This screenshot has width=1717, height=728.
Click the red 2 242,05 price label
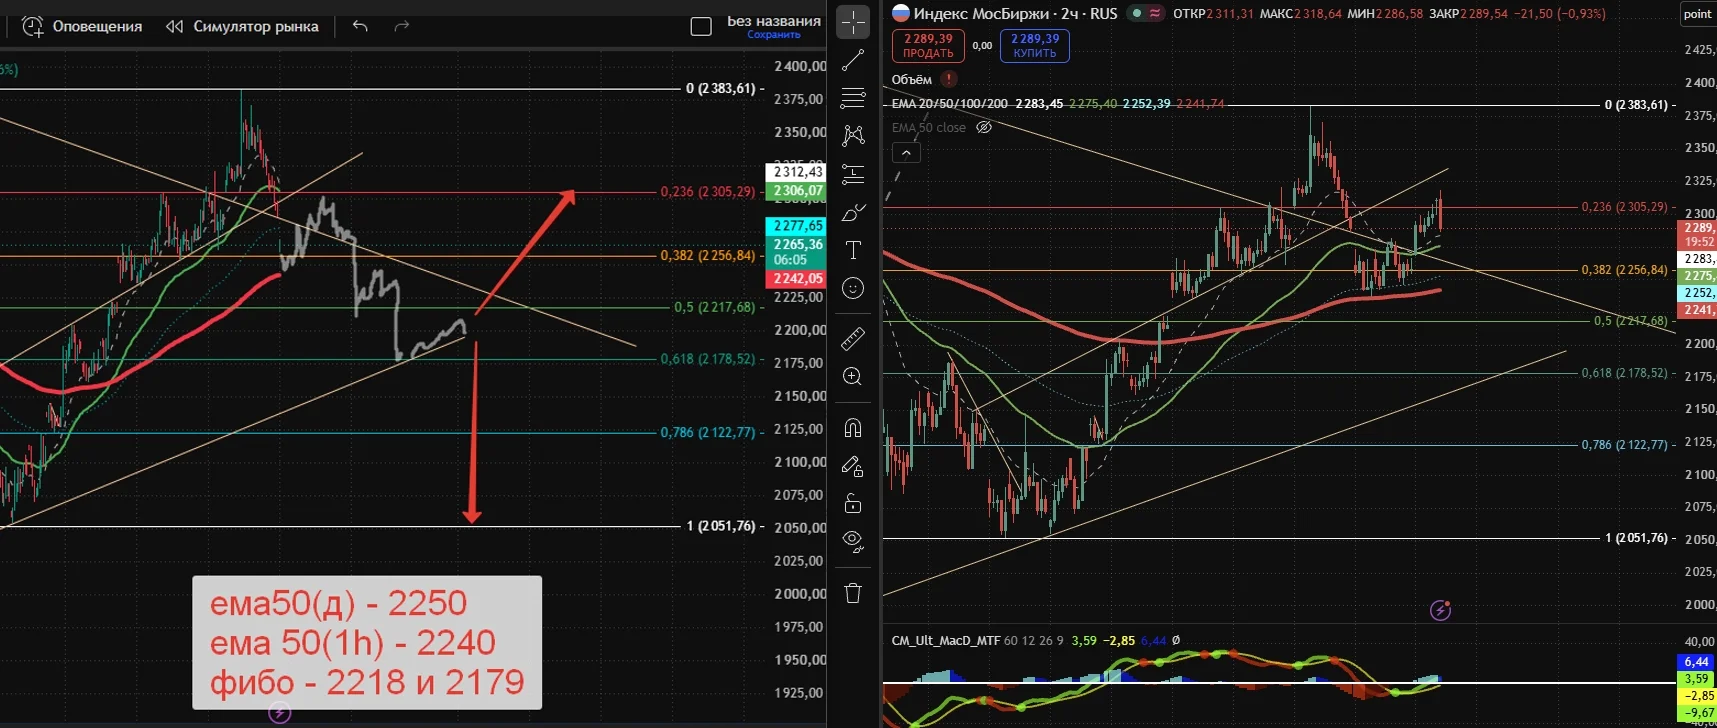[796, 279]
